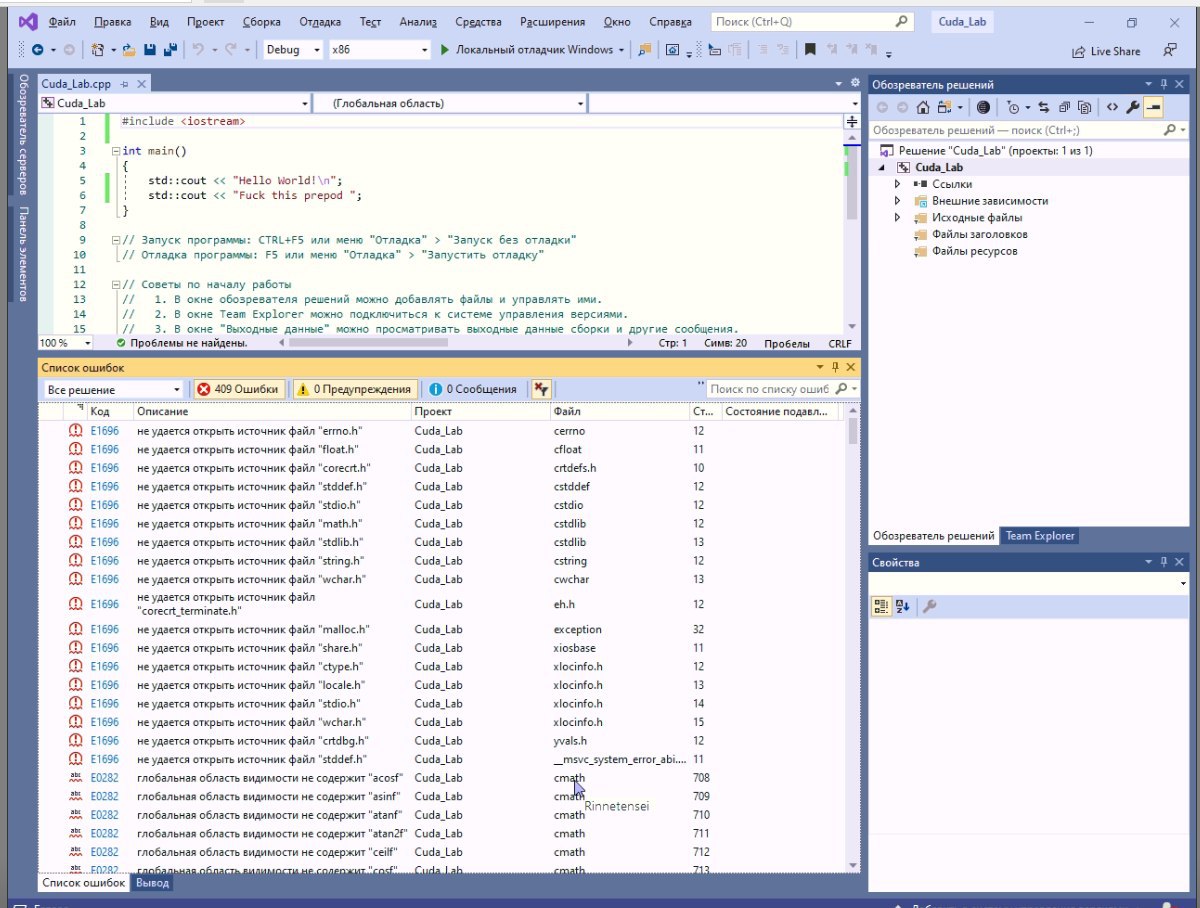Open the Entire Solution filter dropdown
Viewport: 1200px width, 908px height.
[114, 389]
